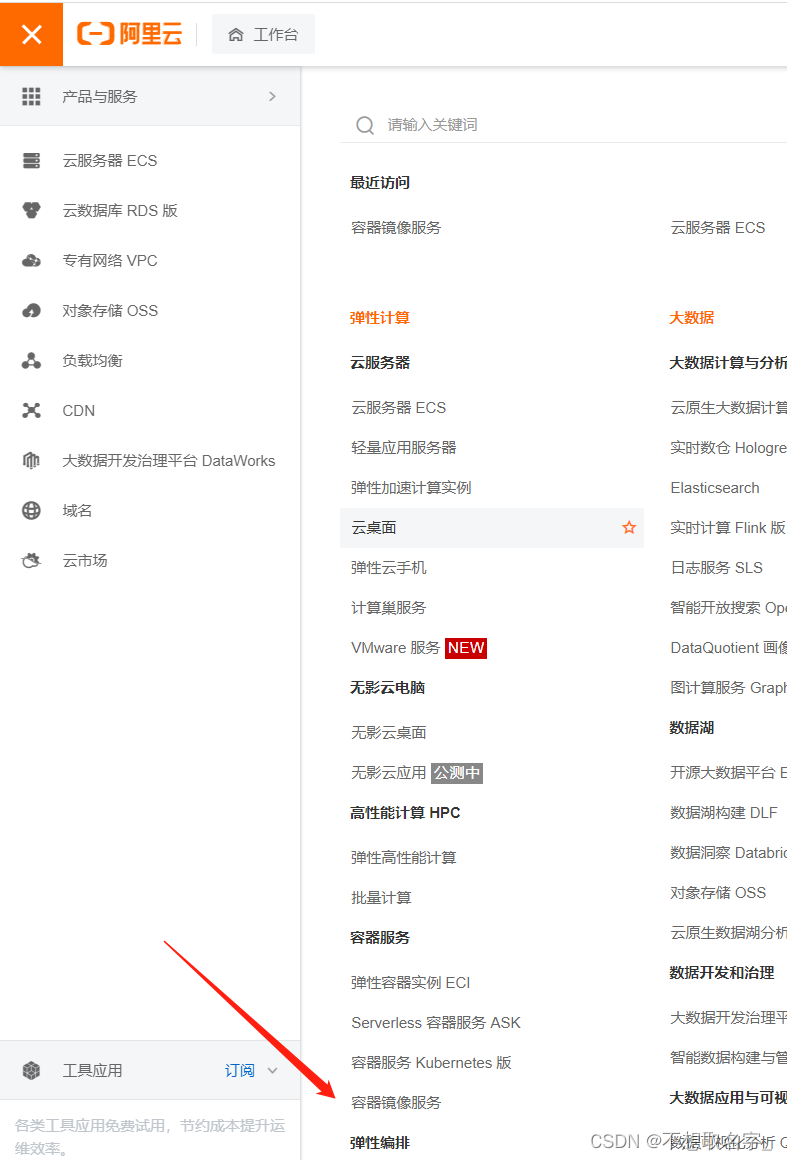The image size is (787, 1160).
Task: Click the 专有网络 VPC cloud icon
Action: (31, 260)
